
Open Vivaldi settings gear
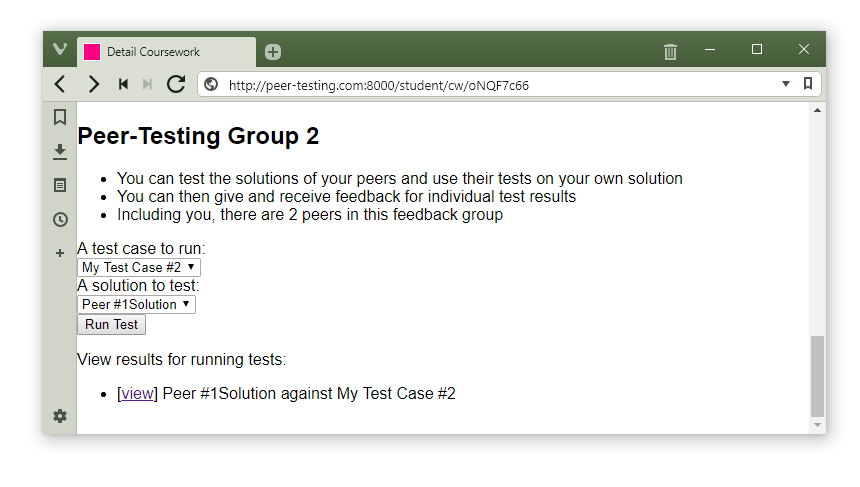[x=60, y=416]
